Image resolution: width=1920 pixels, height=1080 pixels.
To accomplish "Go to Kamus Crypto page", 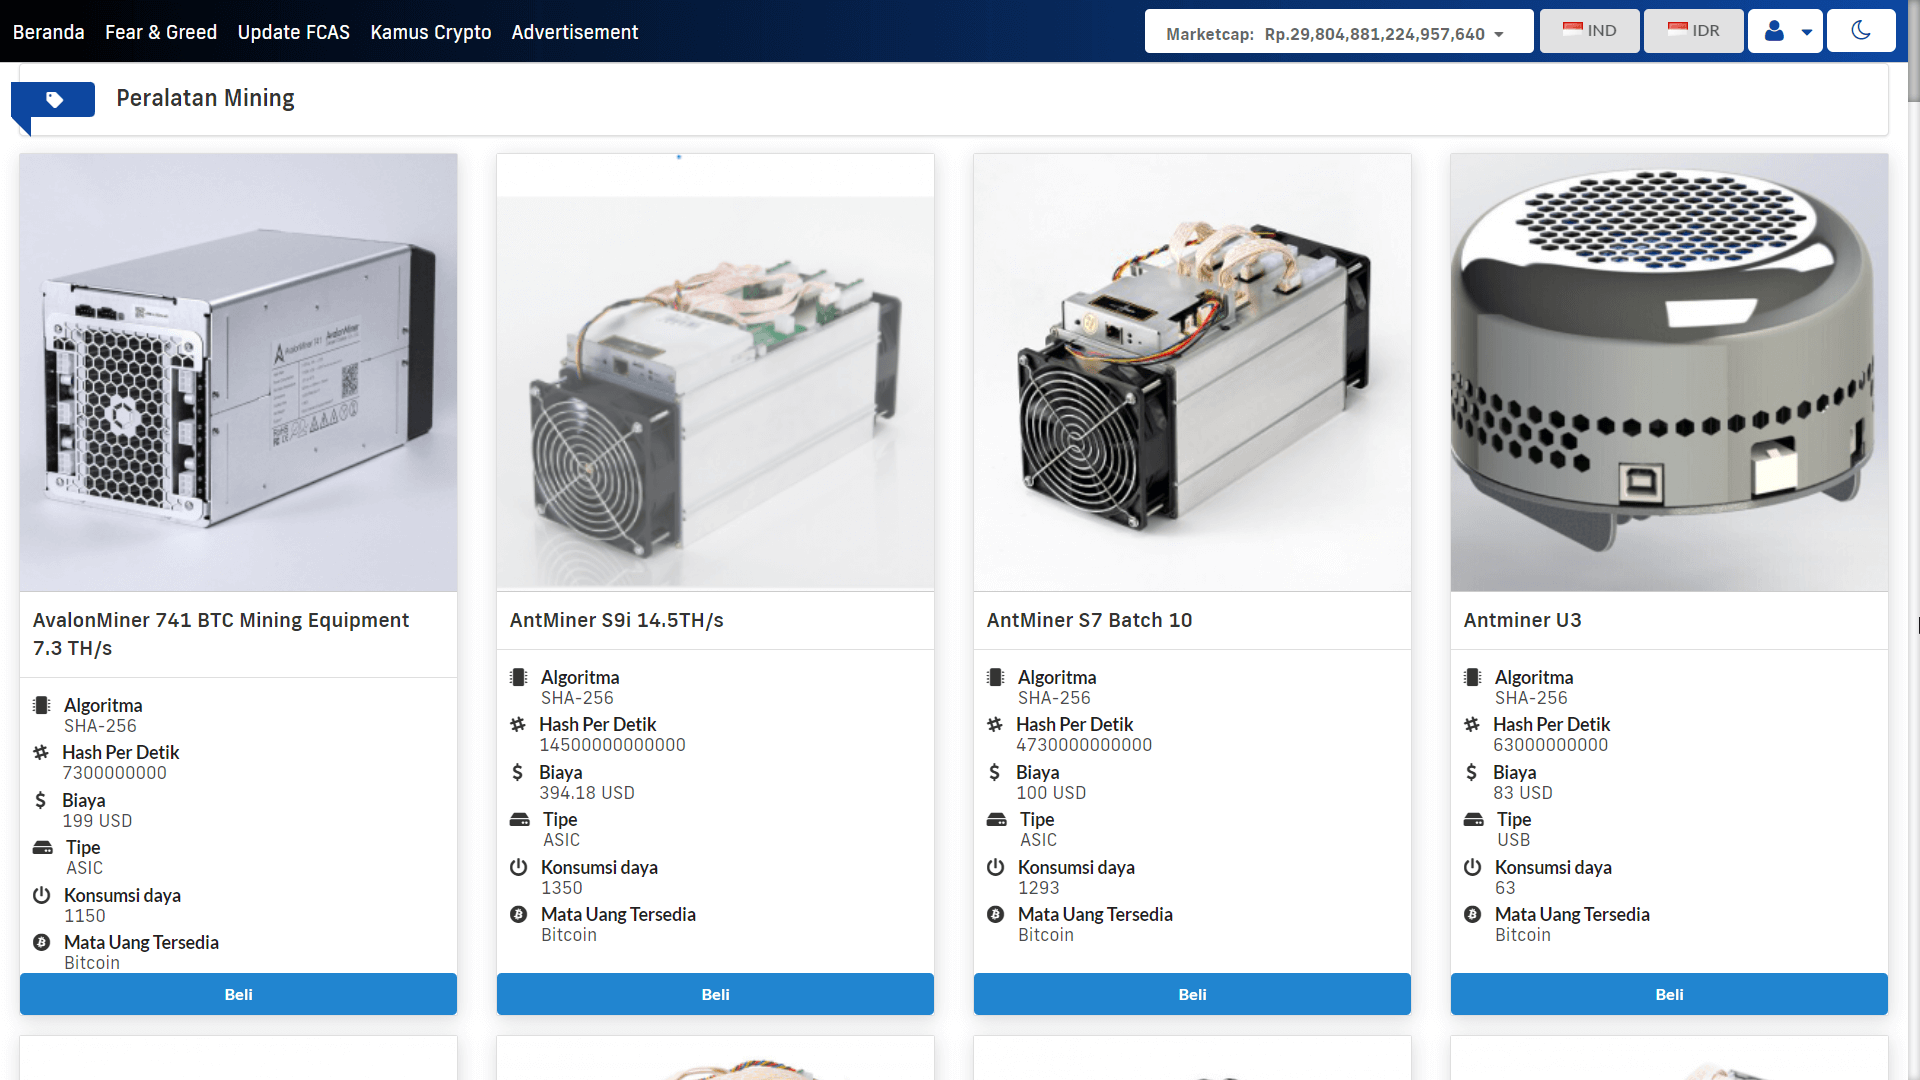I will point(430,32).
